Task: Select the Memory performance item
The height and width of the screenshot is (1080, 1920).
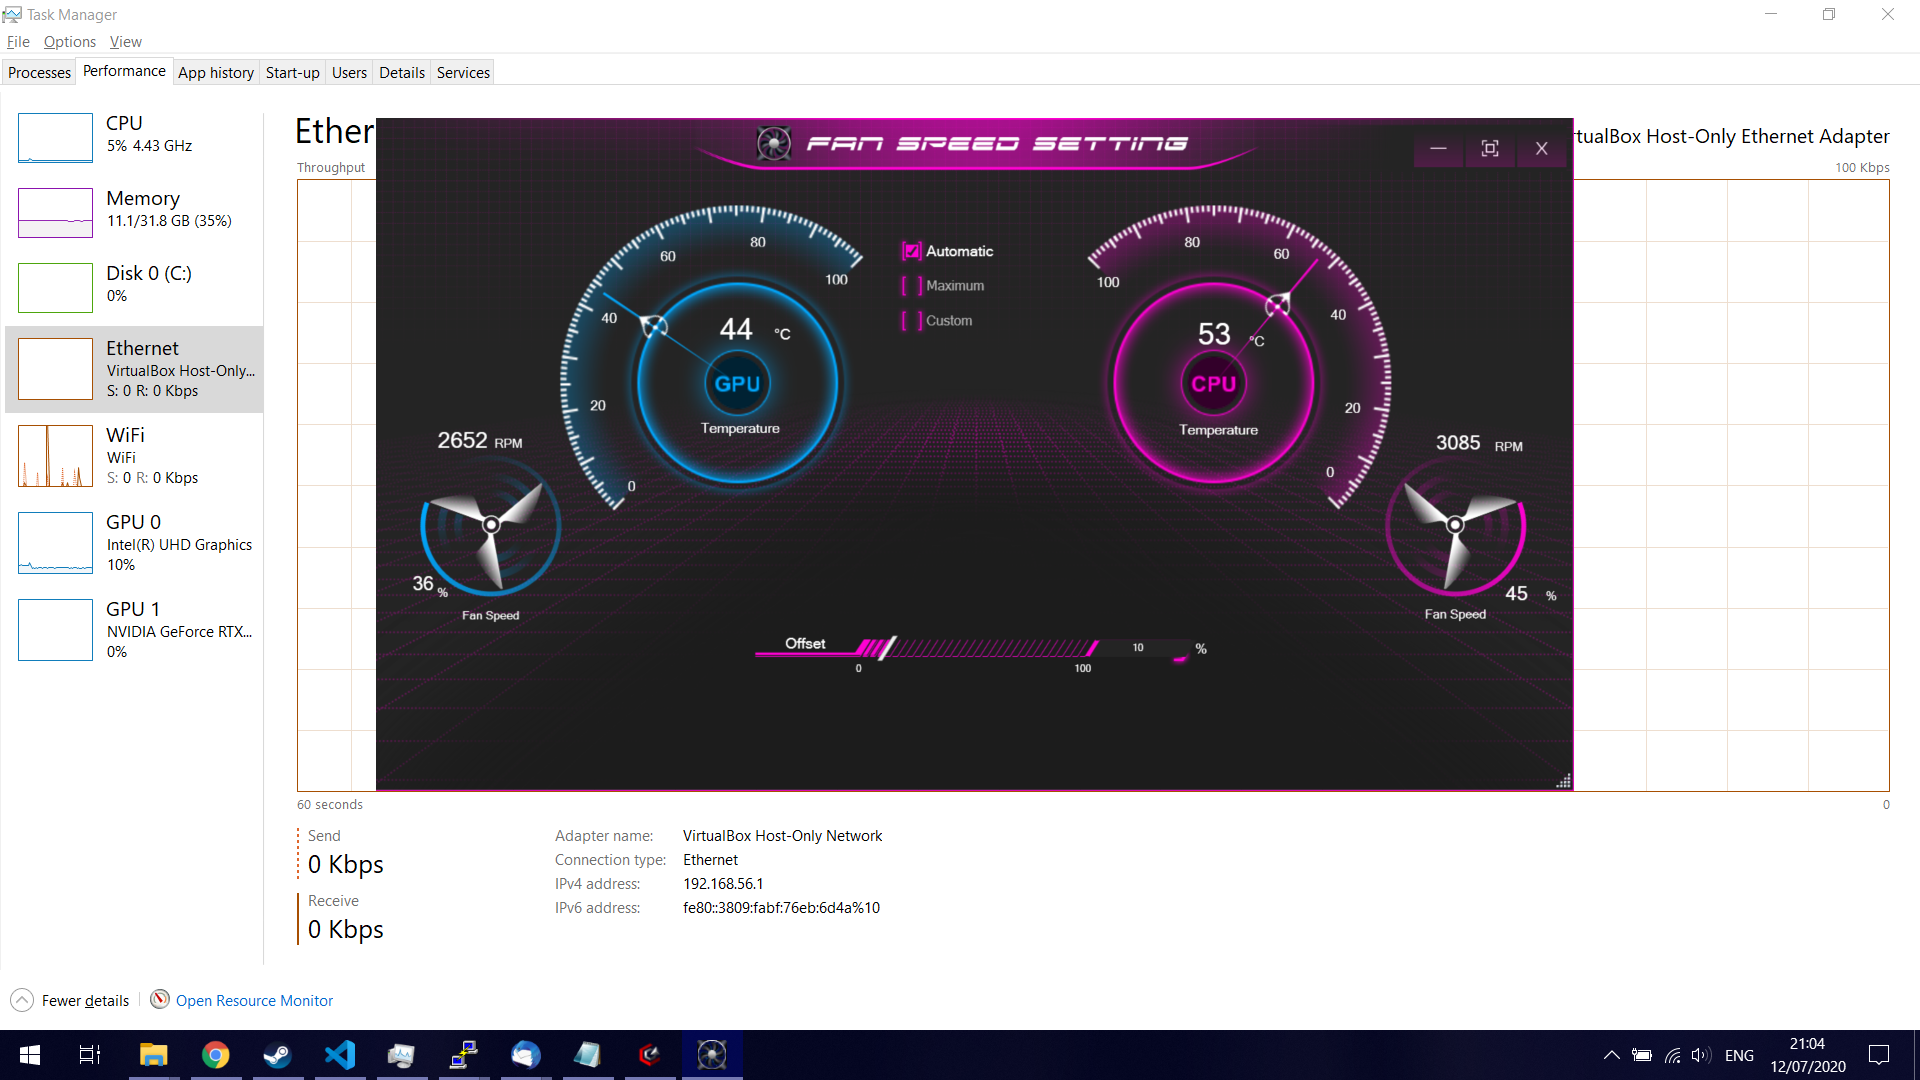Action: point(134,212)
